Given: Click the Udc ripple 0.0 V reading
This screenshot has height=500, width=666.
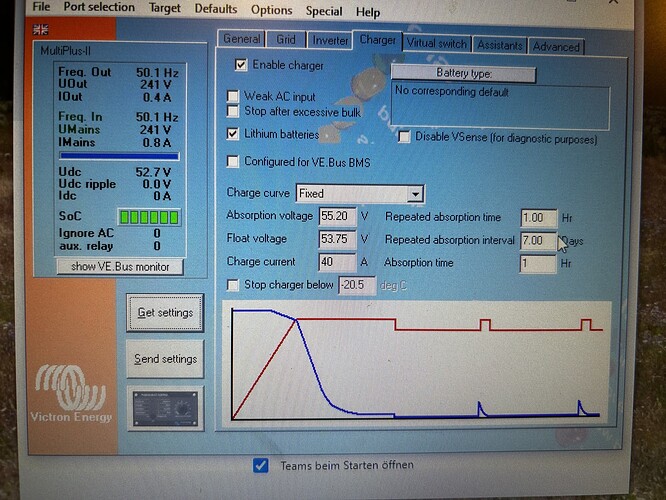Looking at the screenshot, I should pos(116,184).
